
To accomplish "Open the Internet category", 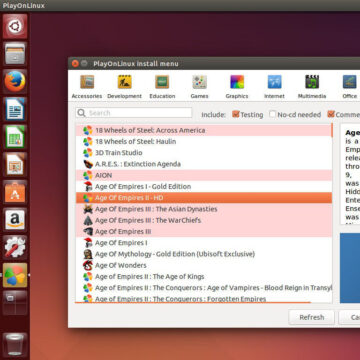I will pos(274,87).
